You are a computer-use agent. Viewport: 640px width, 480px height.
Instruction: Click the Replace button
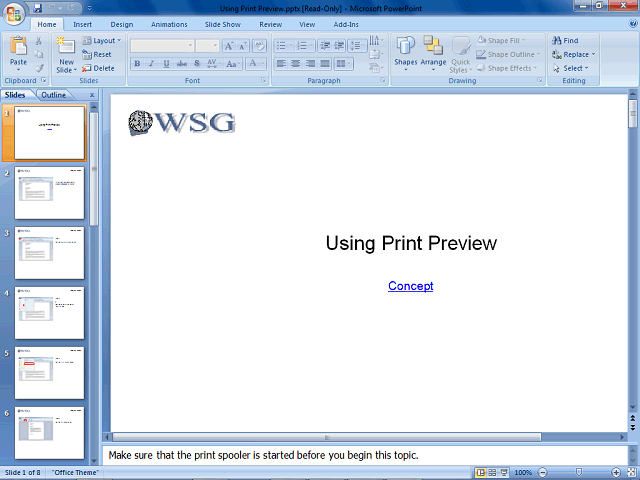coord(573,54)
